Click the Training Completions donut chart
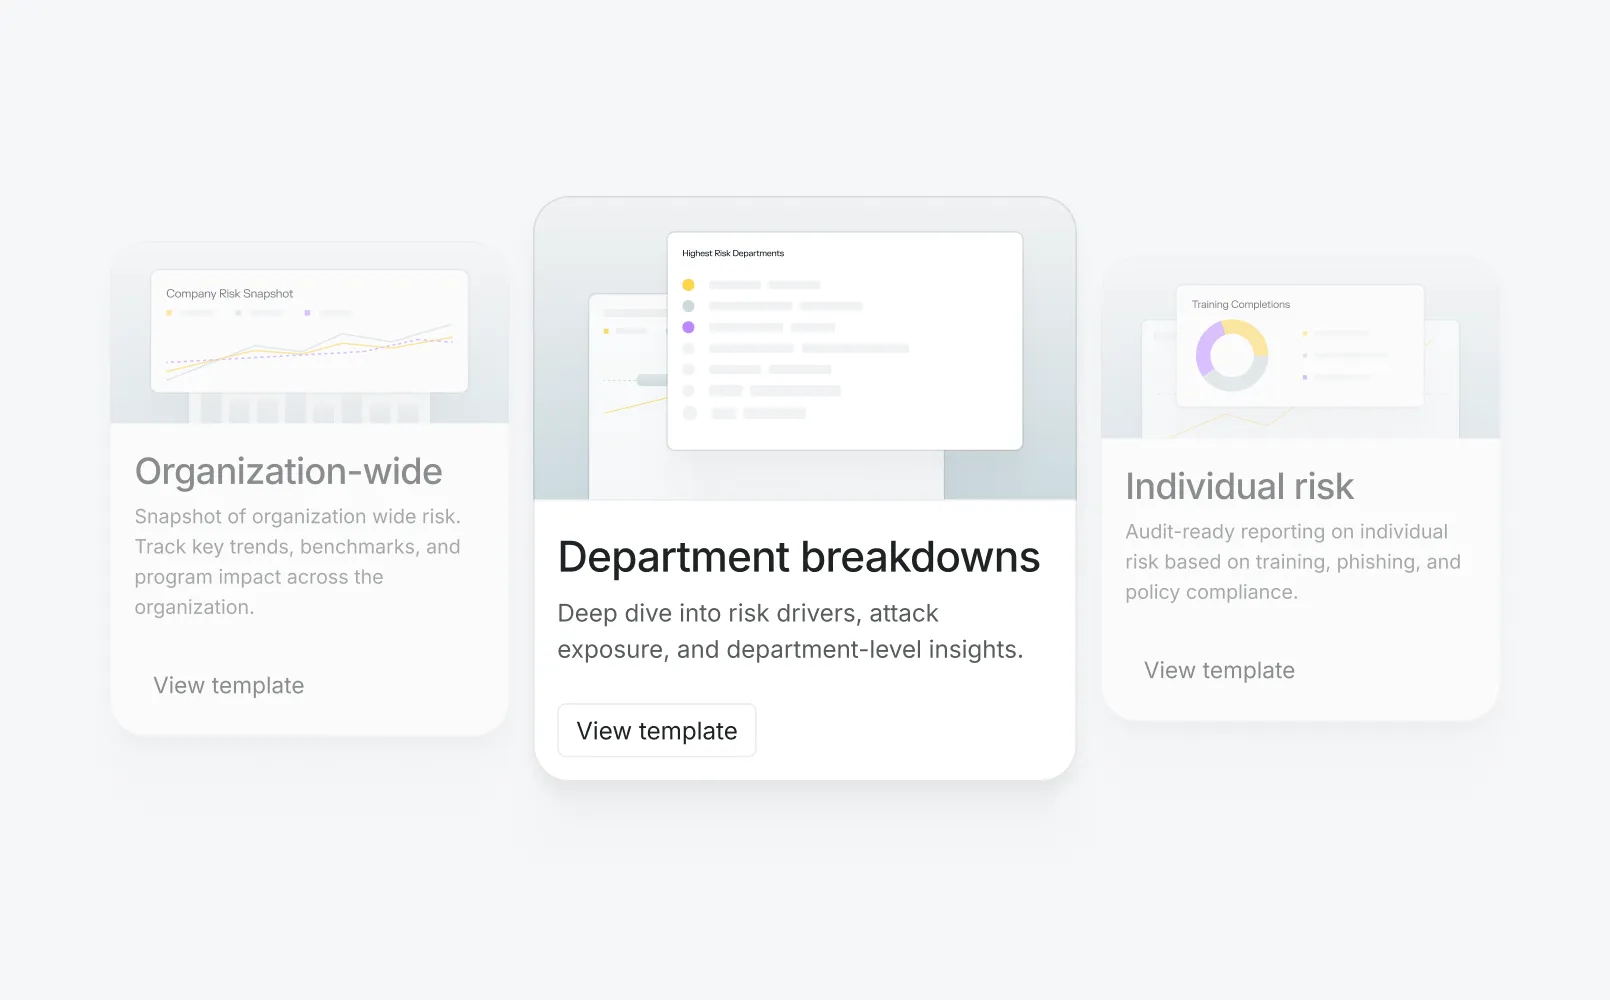Screen dimensions: 1610x1000 pos(1232,355)
